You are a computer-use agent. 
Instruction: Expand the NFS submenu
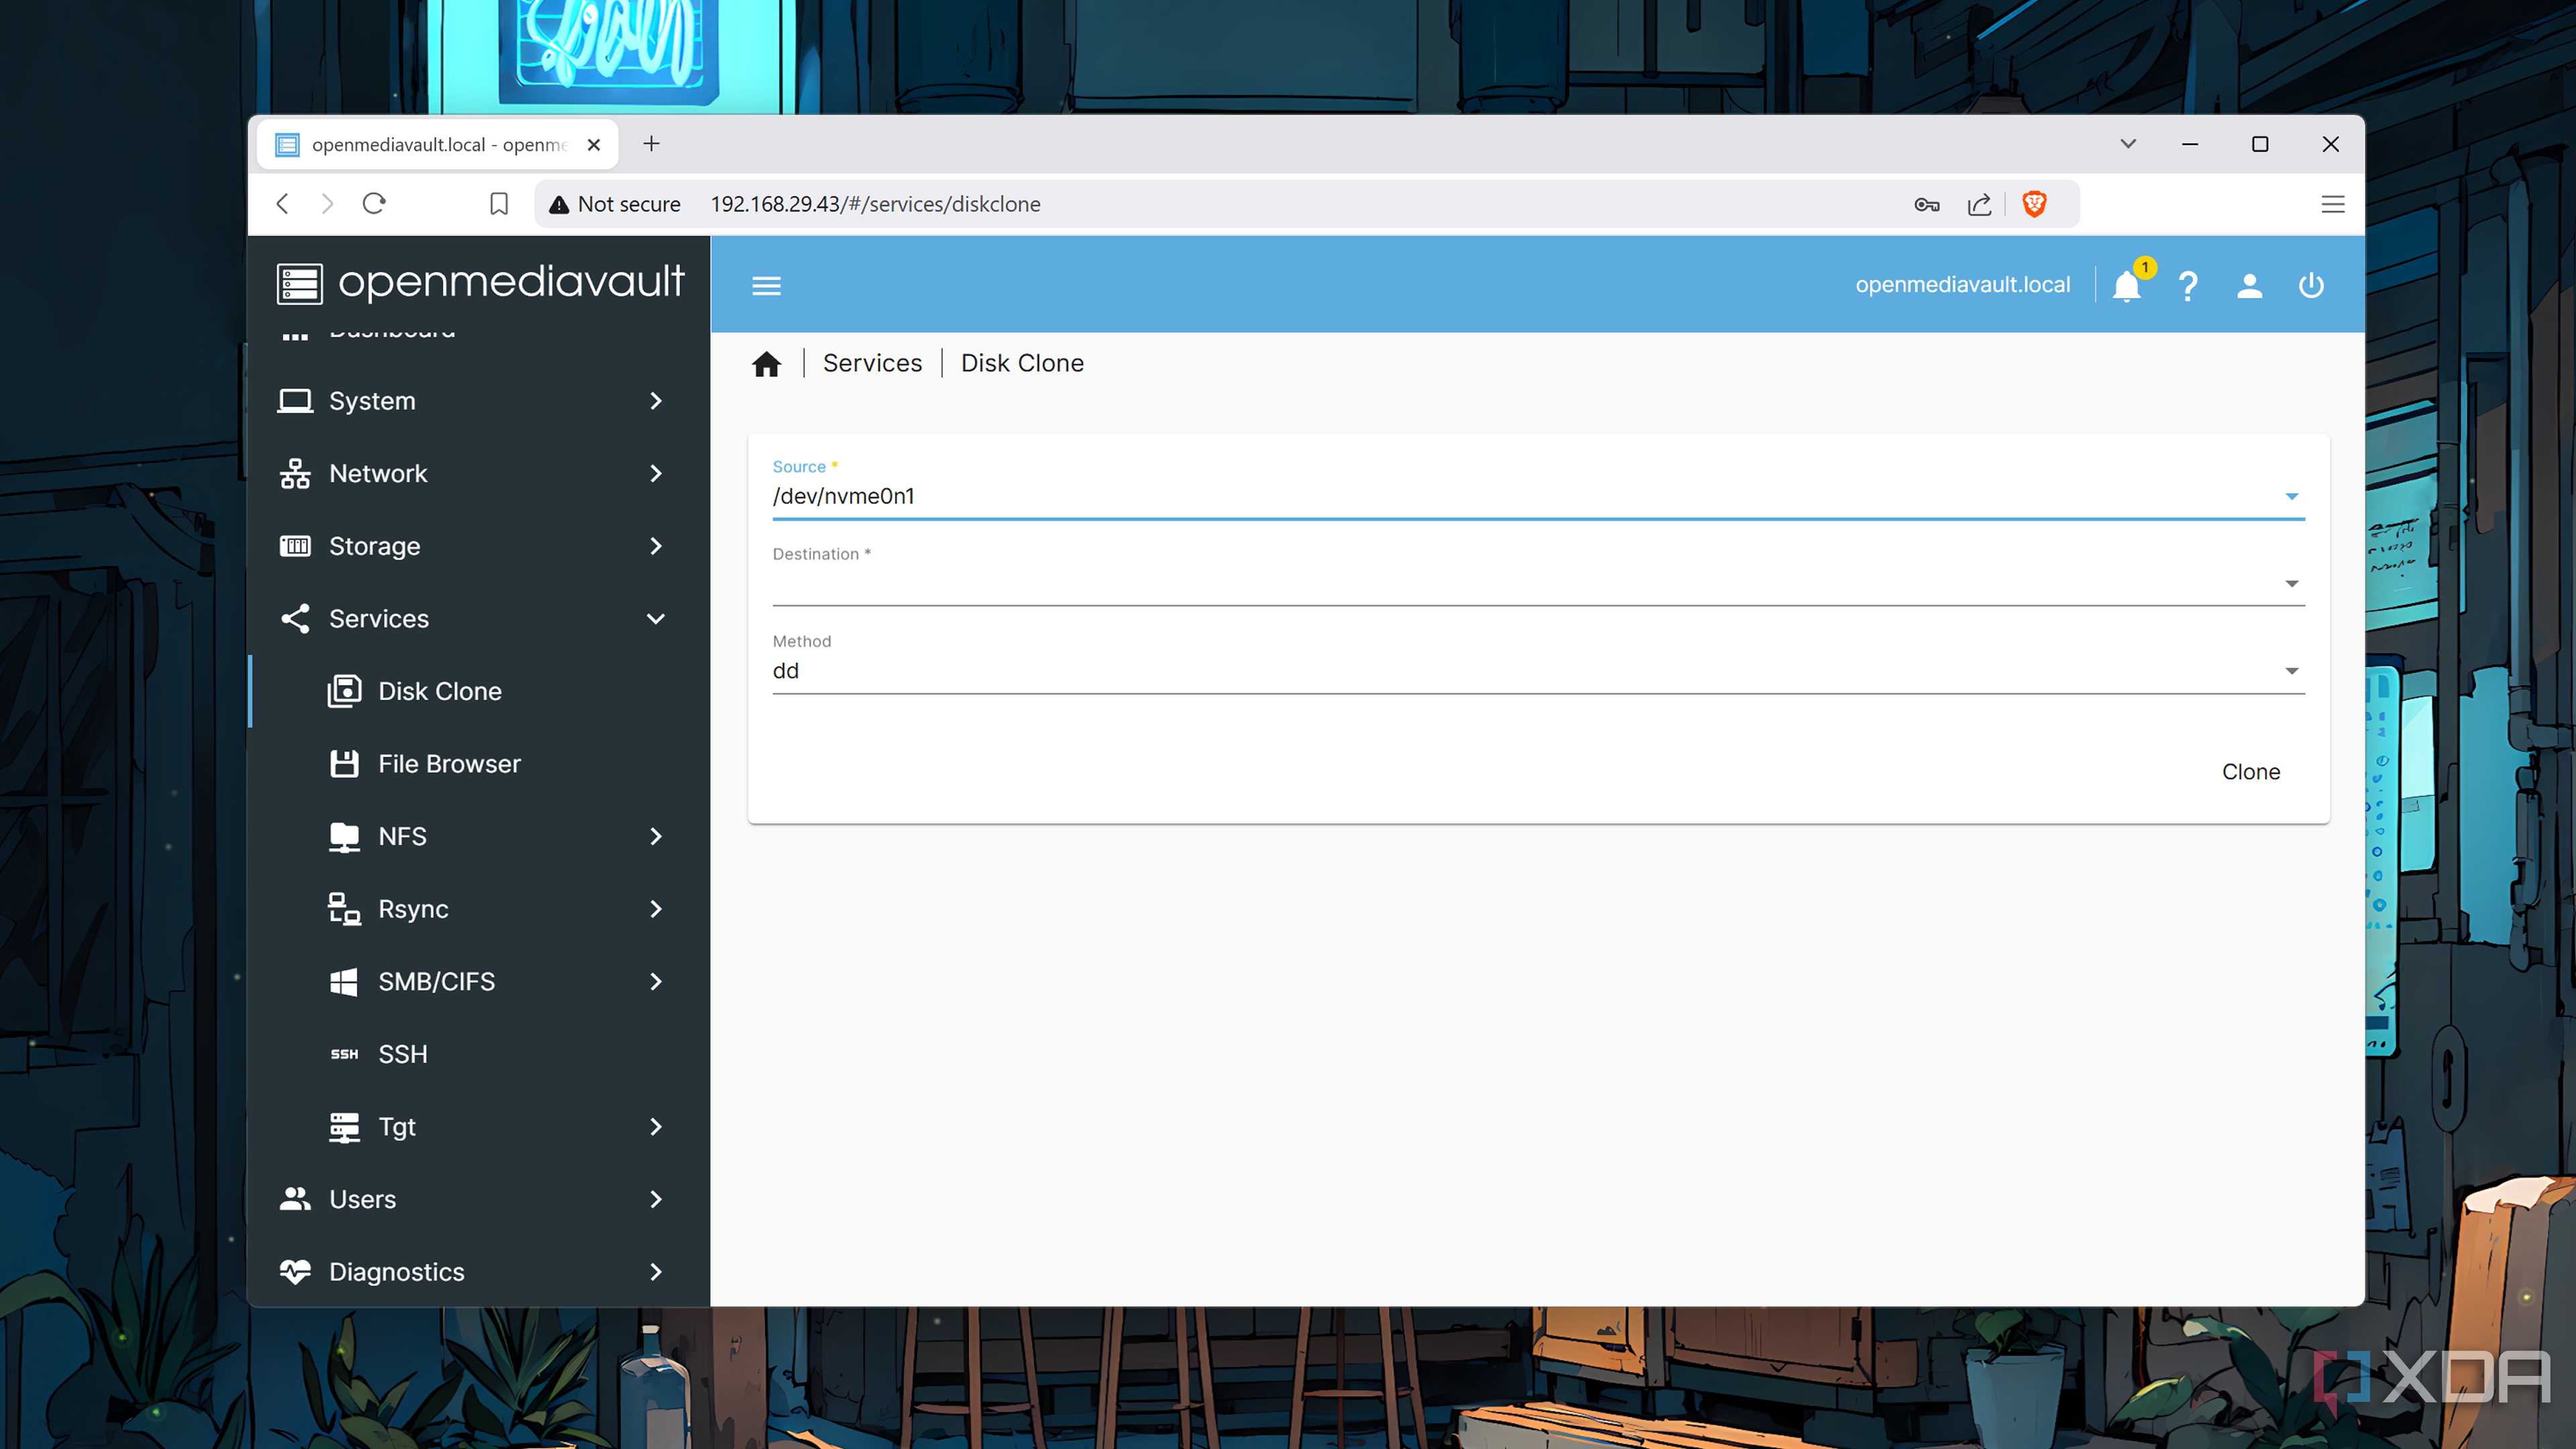click(479, 836)
